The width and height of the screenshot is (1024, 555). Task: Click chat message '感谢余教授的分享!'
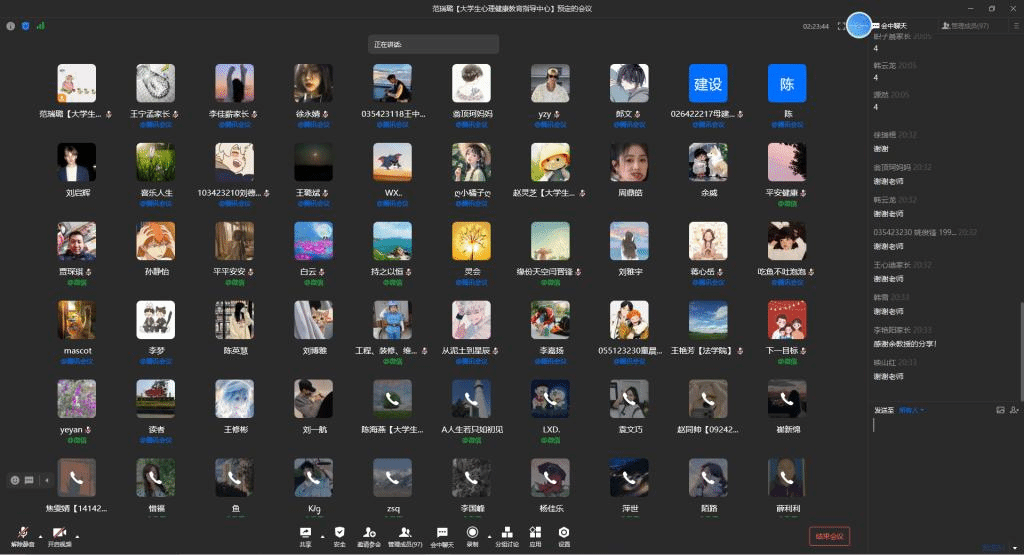pos(905,344)
